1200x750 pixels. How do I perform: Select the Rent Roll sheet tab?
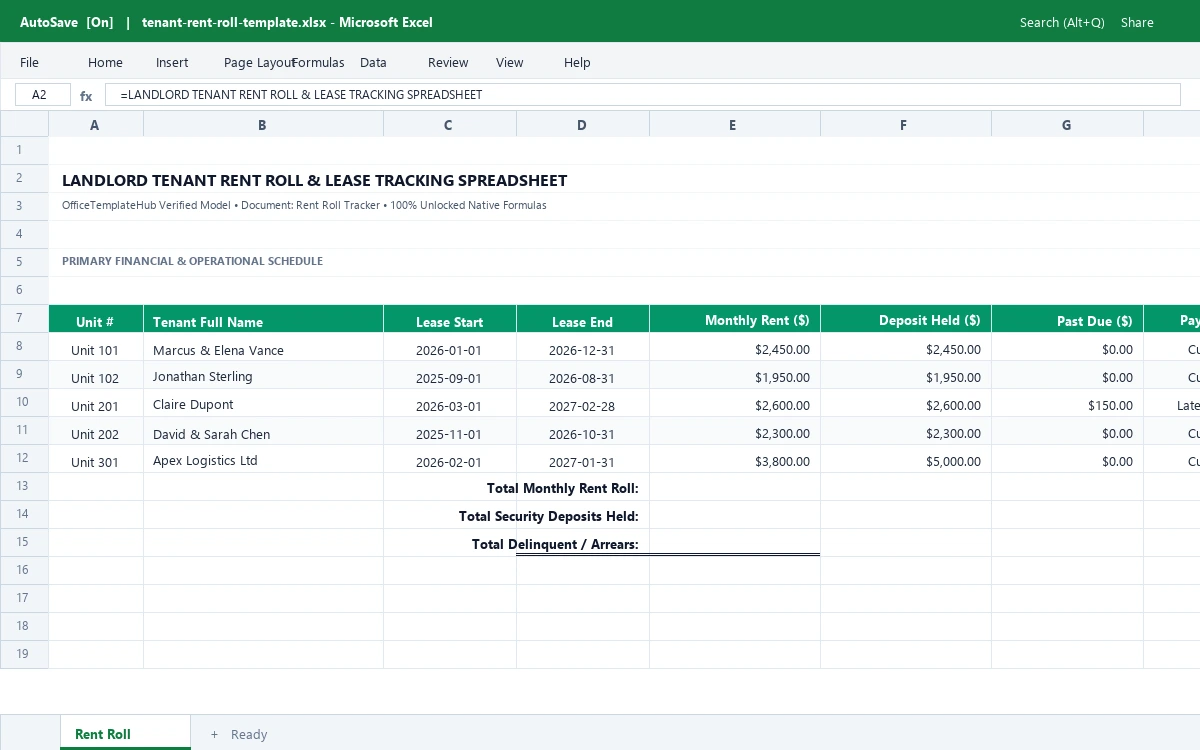pyautogui.click(x=125, y=733)
